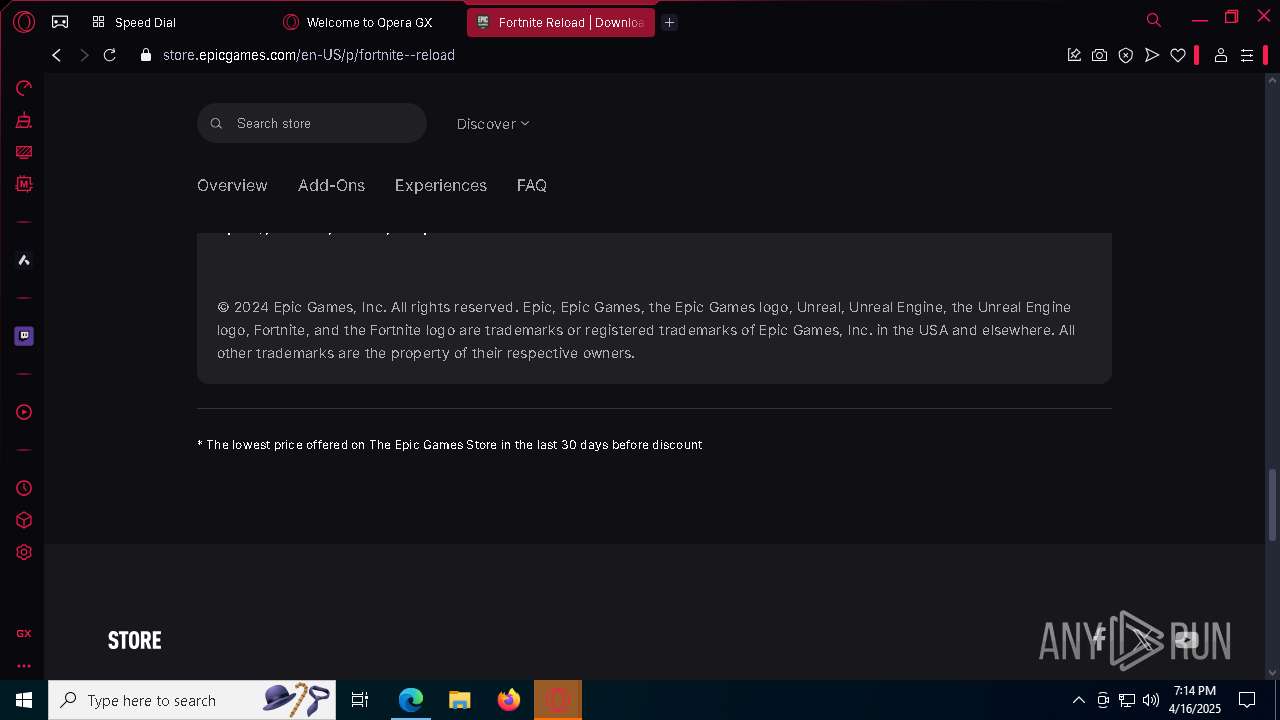The width and height of the screenshot is (1280, 720).
Task: Expand the Discover dropdown
Action: click(x=493, y=124)
